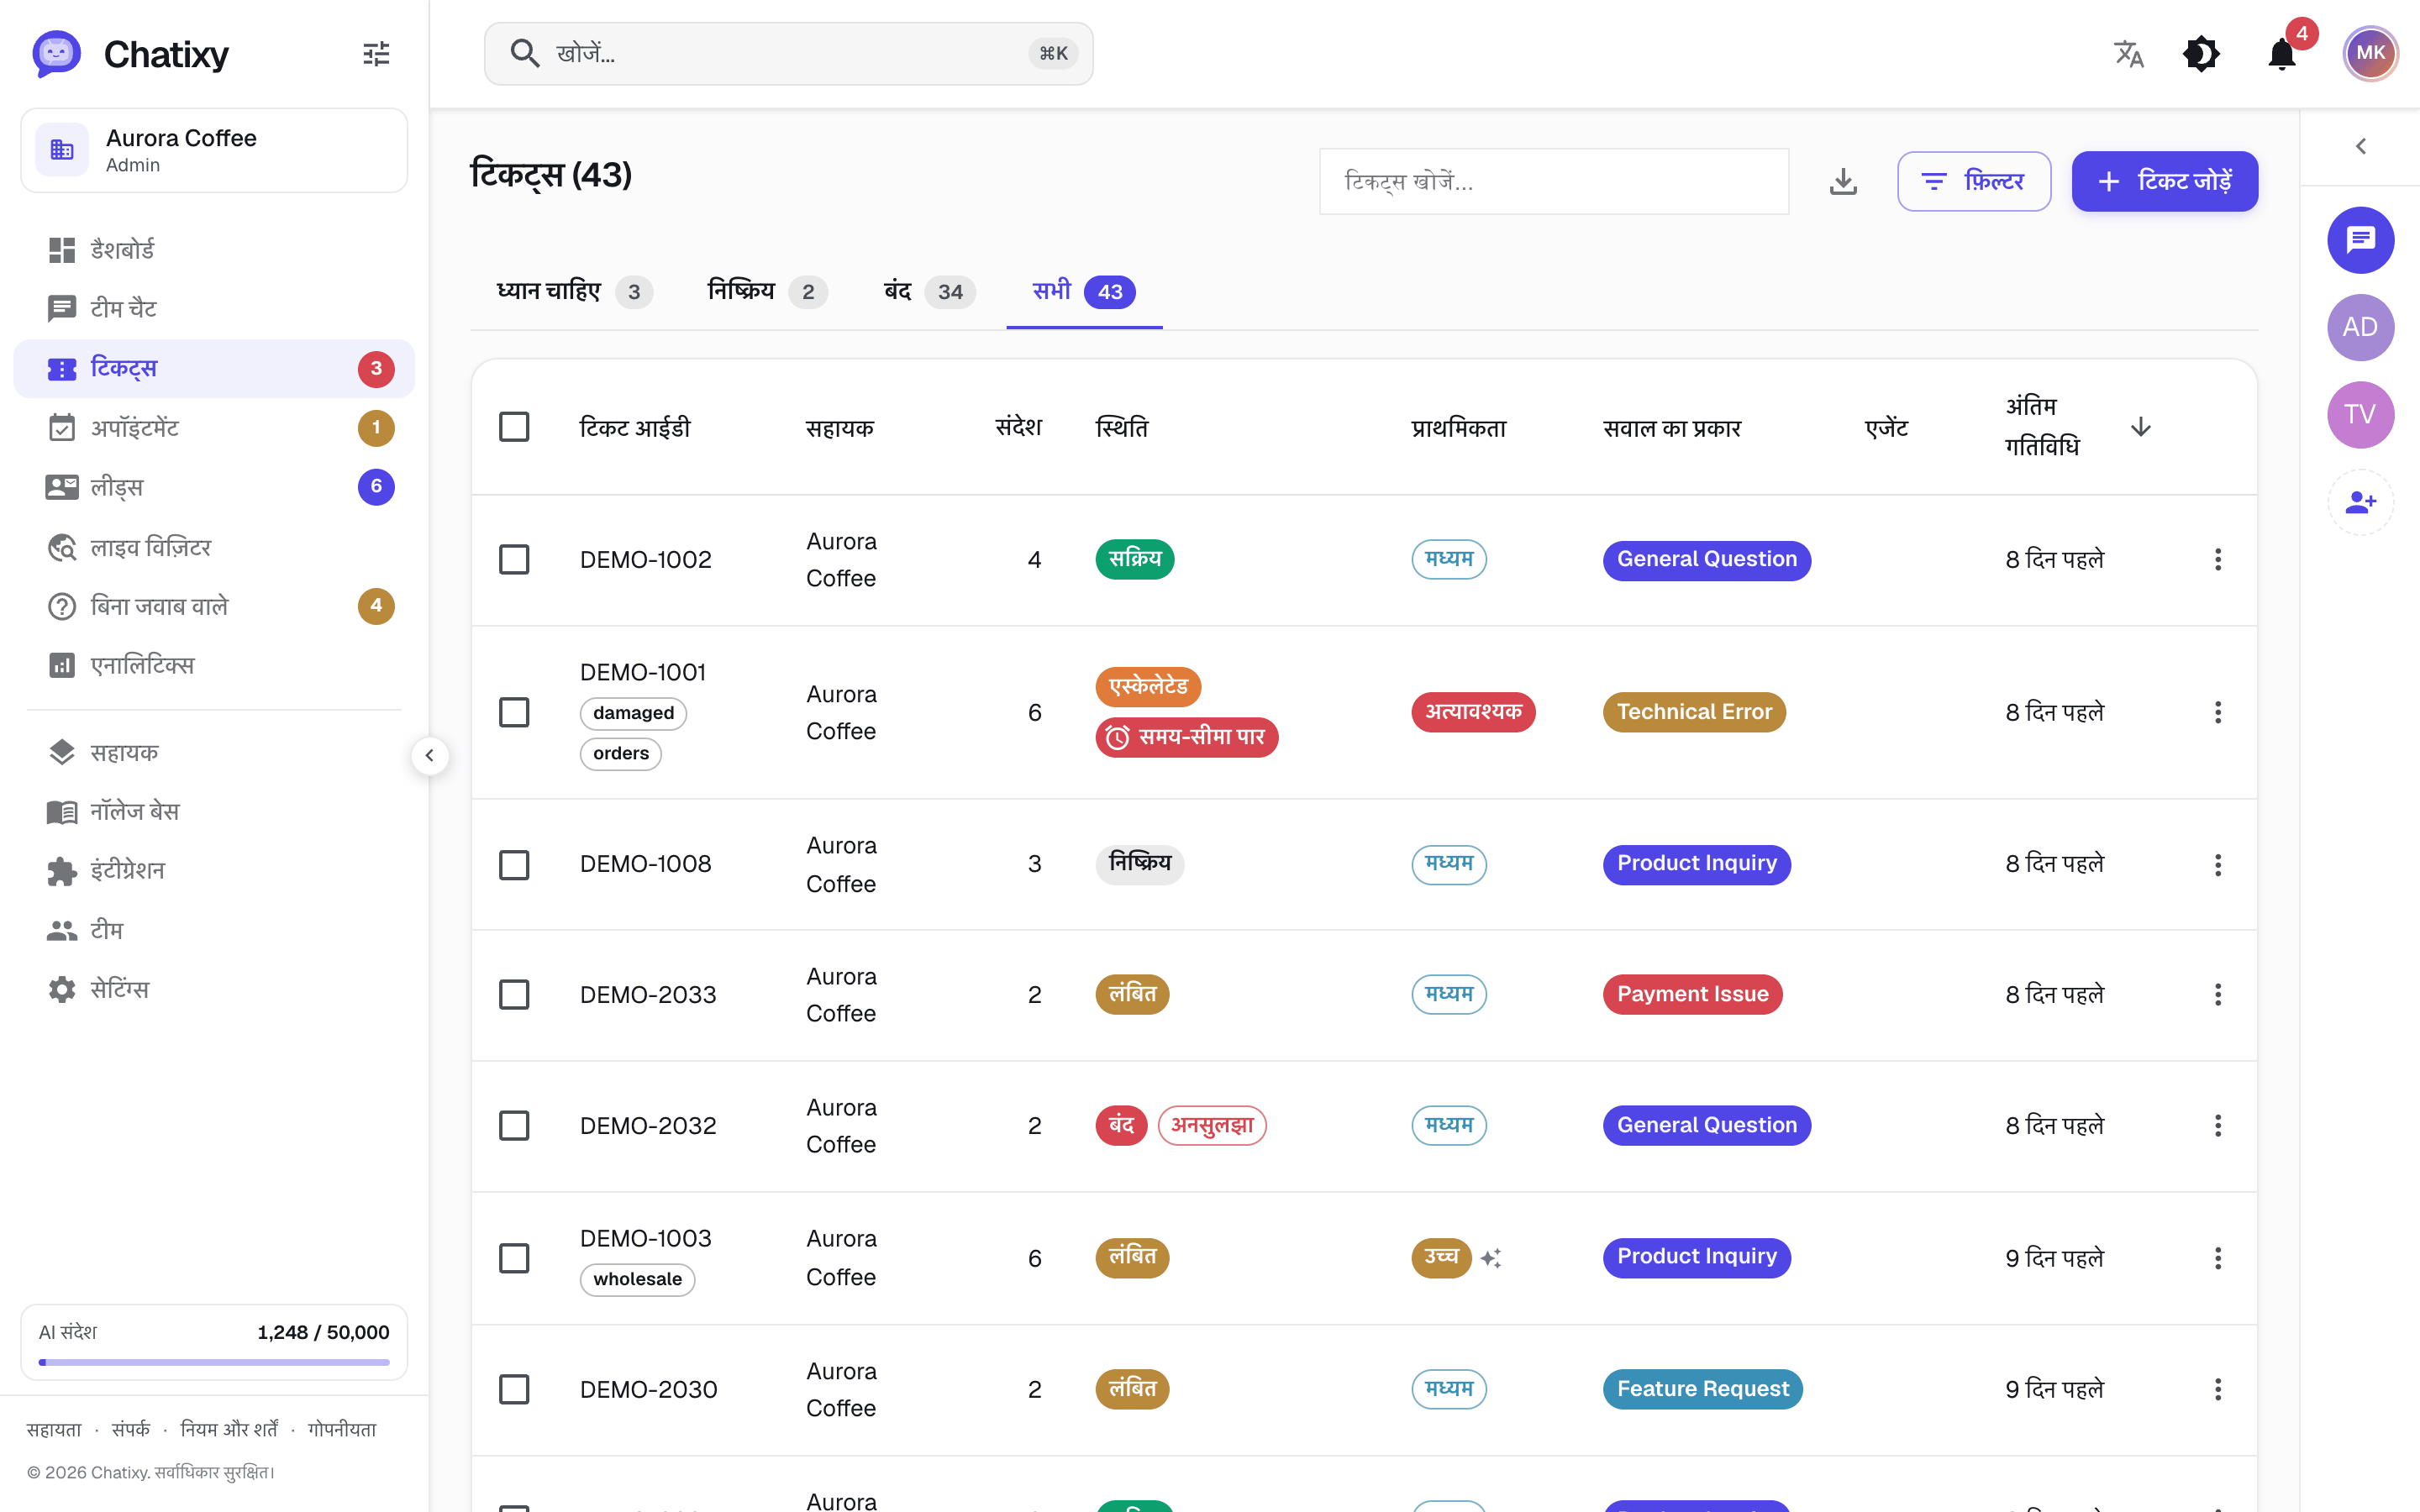2420x1512 pixels.
Task: Click the Chatixy logo icon
Action: point(56,54)
